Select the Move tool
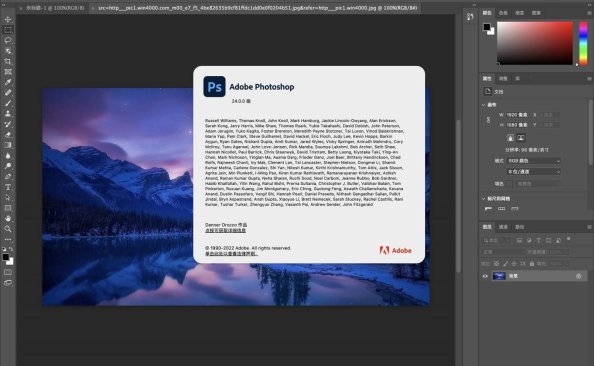594x366 pixels. point(8,19)
